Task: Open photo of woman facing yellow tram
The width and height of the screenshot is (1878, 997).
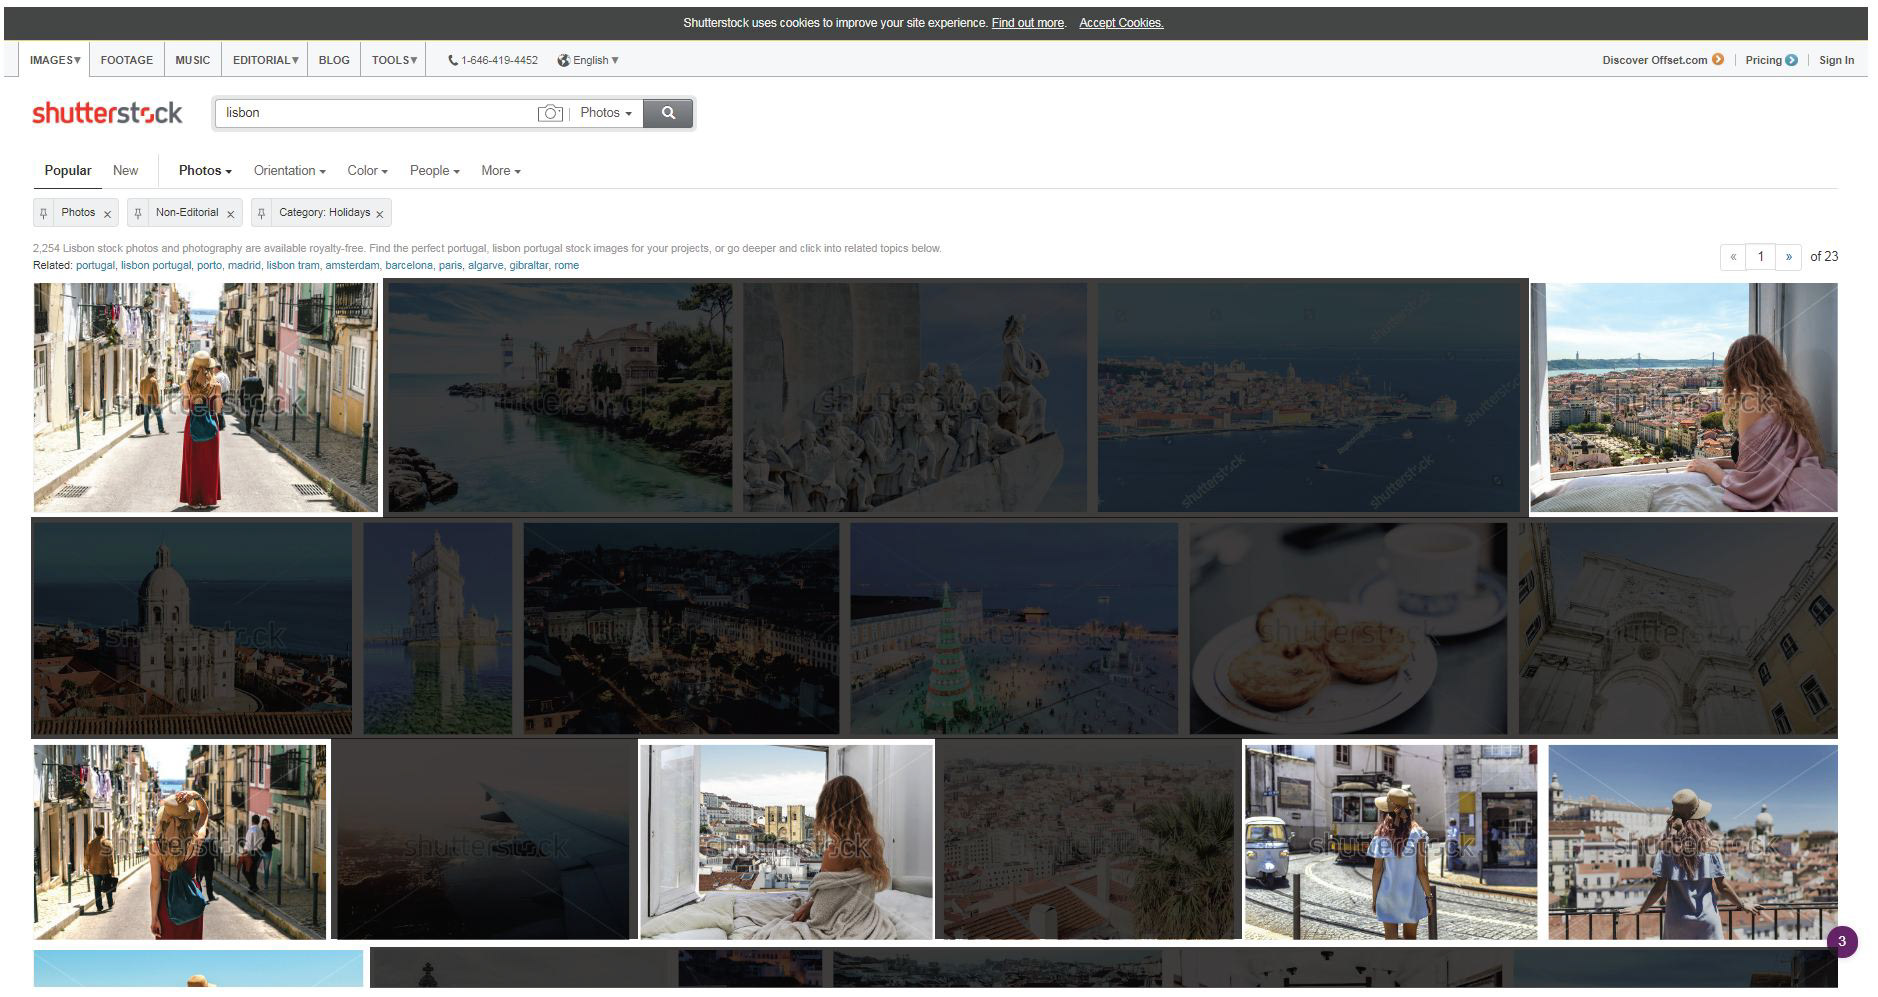Action: coord(1391,842)
